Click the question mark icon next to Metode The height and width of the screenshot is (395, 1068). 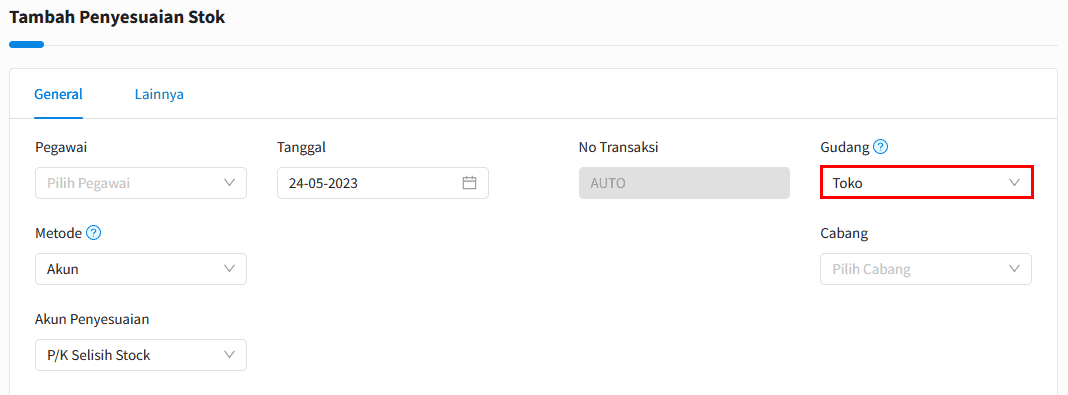coord(94,233)
